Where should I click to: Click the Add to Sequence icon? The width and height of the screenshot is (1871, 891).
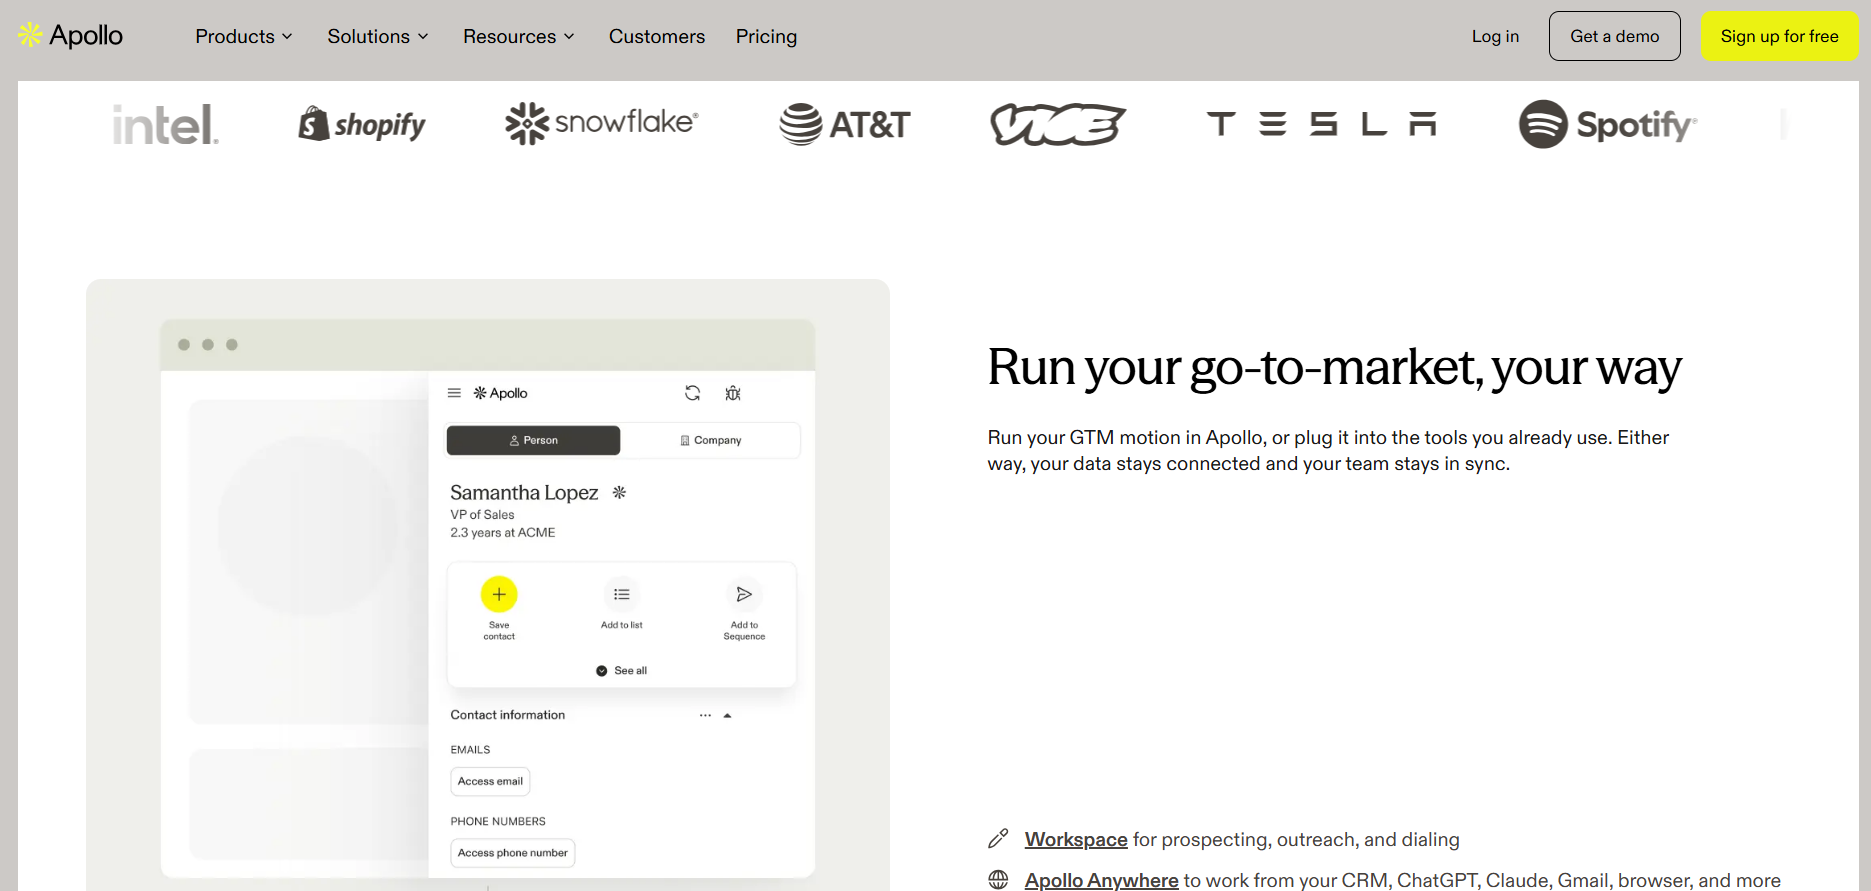point(744,594)
